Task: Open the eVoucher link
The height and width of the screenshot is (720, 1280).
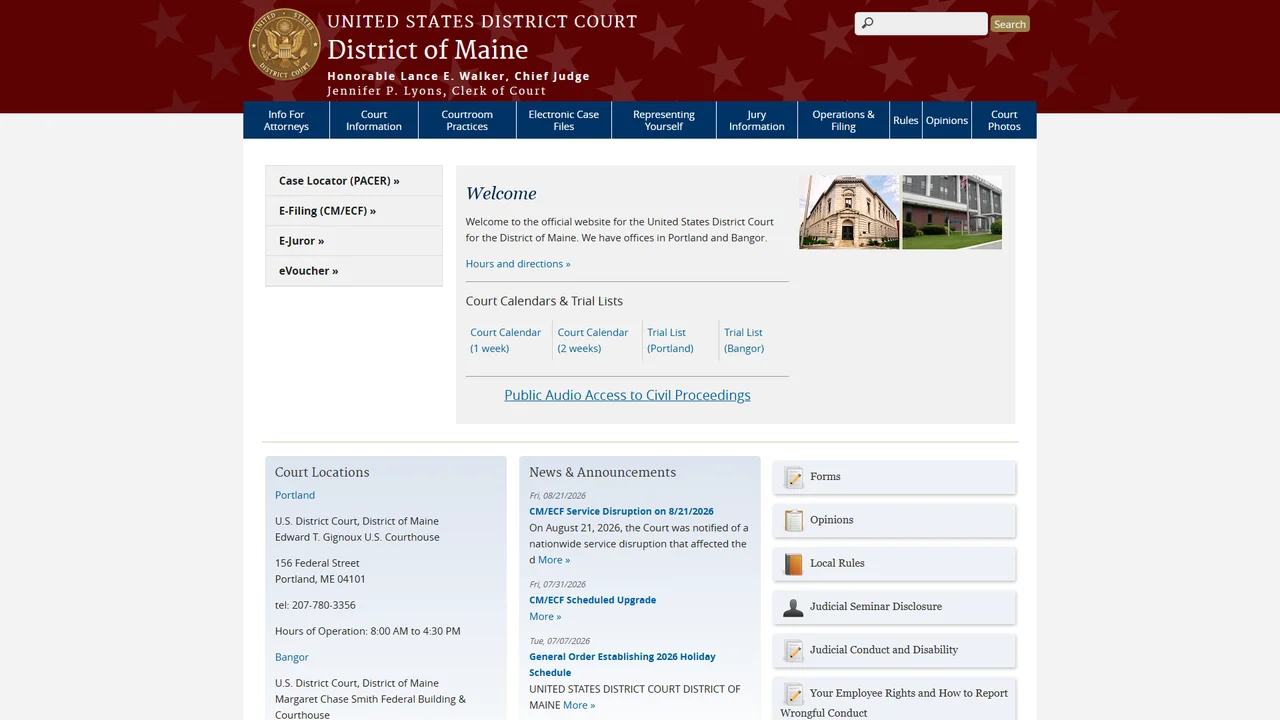Action: (x=354, y=271)
